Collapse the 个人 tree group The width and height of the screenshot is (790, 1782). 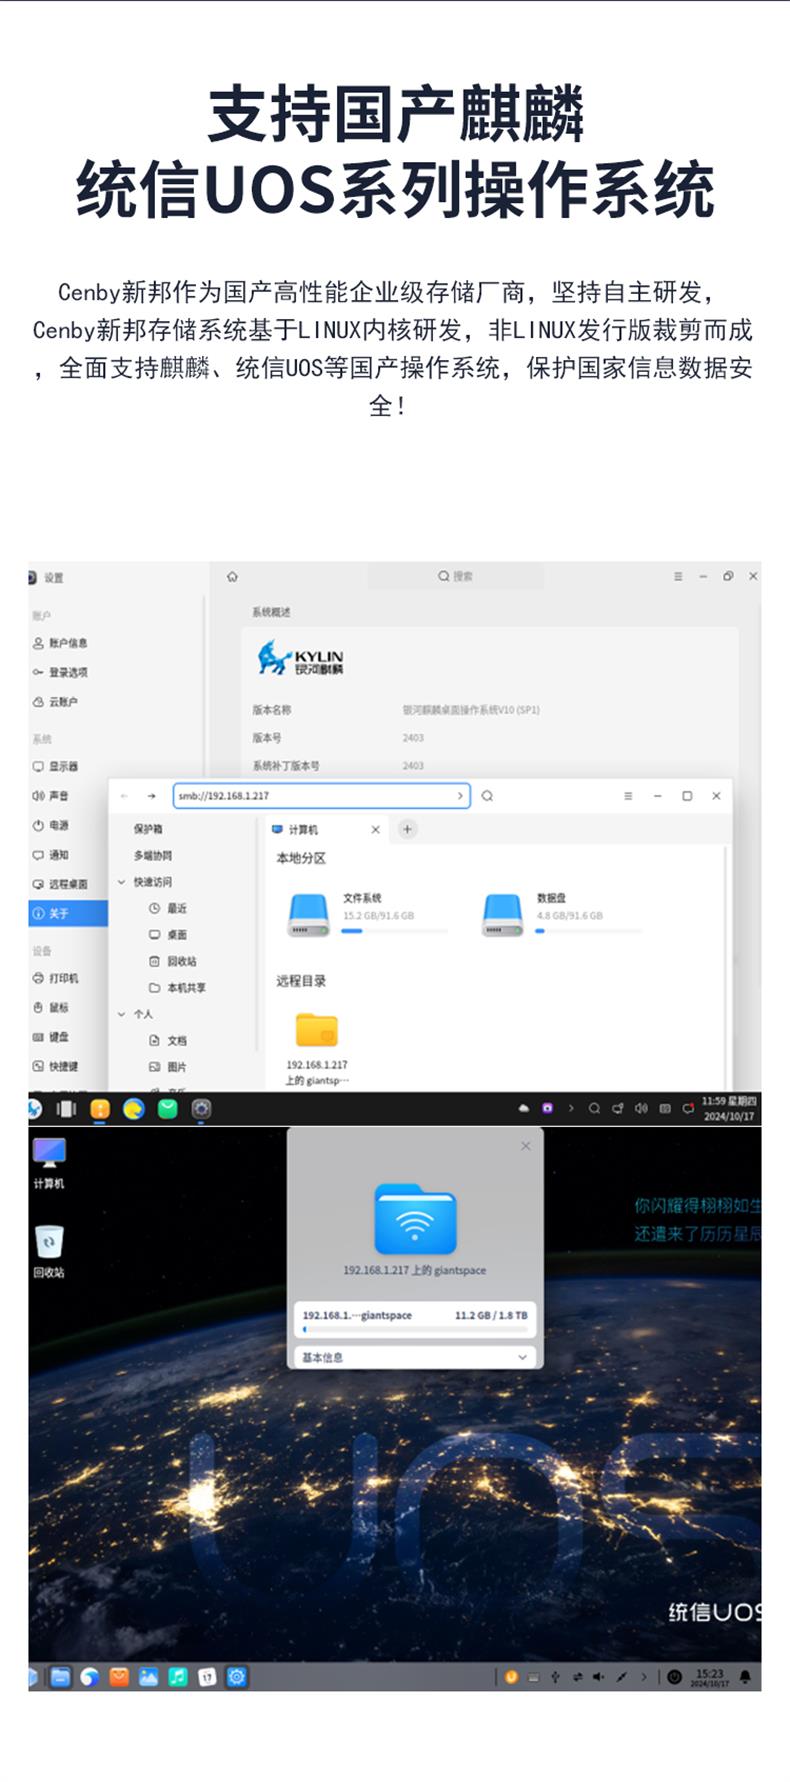pos(122,1014)
